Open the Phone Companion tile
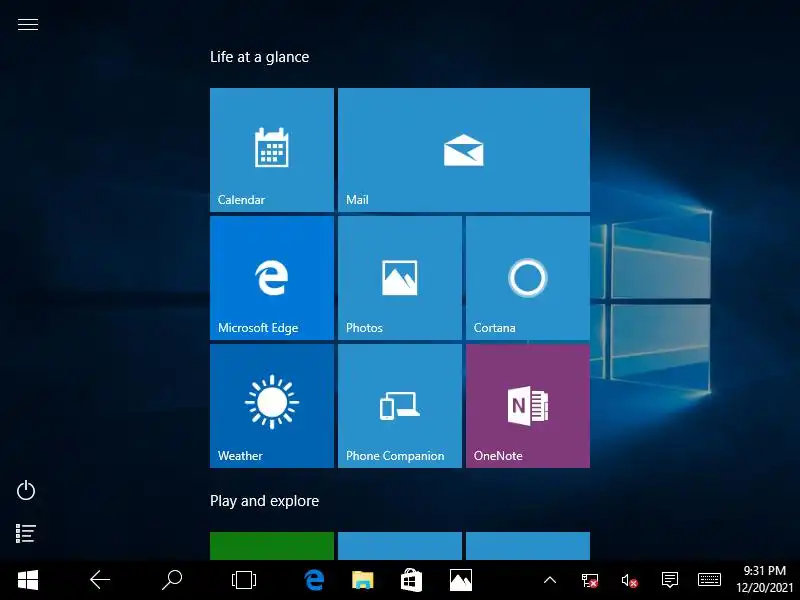Screen dimensions: 800x600 pos(400,406)
